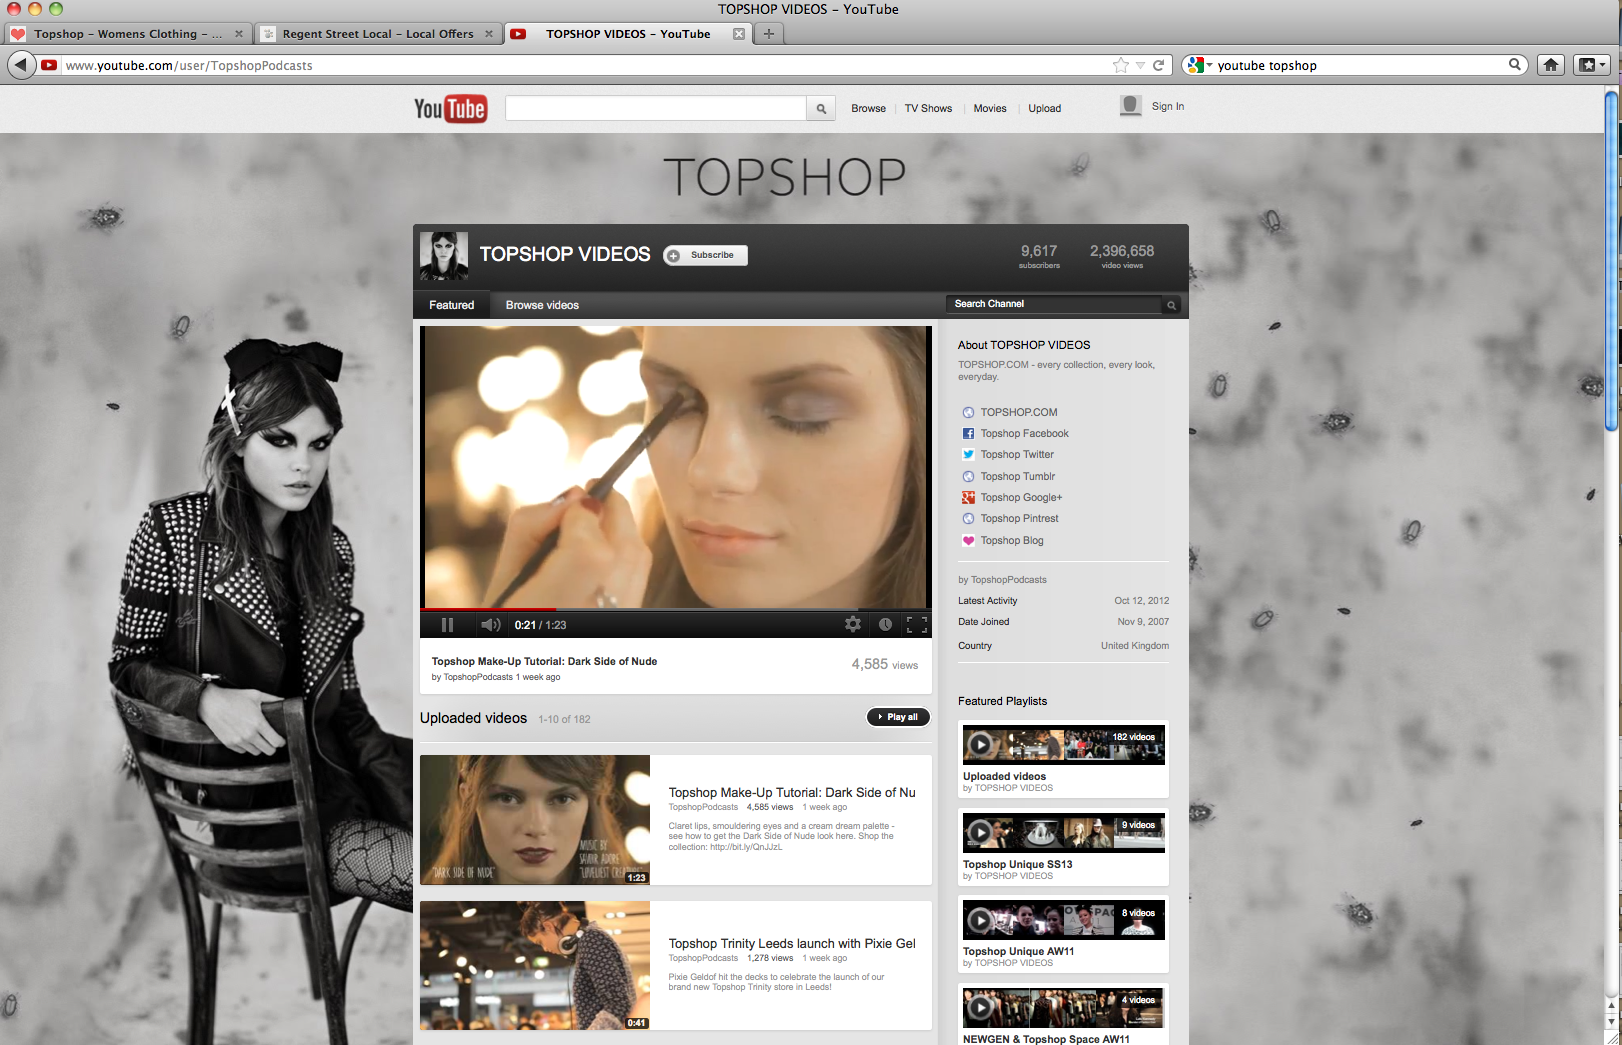Play the Topshop Unique SS13 playlist
The width and height of the screenshot is (1622, 1045).
1063,832
